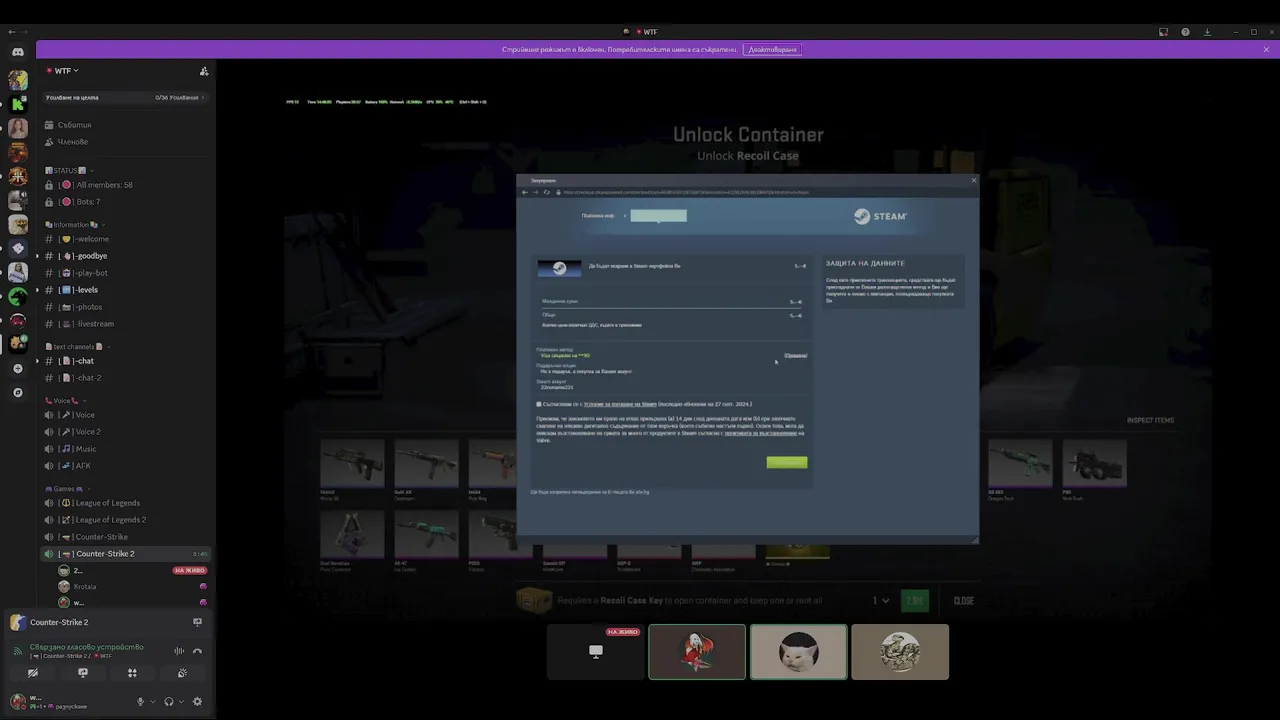Open Discord user settings gear
Viewport: 1280px width, 720px height.
(x=197, y=702)
